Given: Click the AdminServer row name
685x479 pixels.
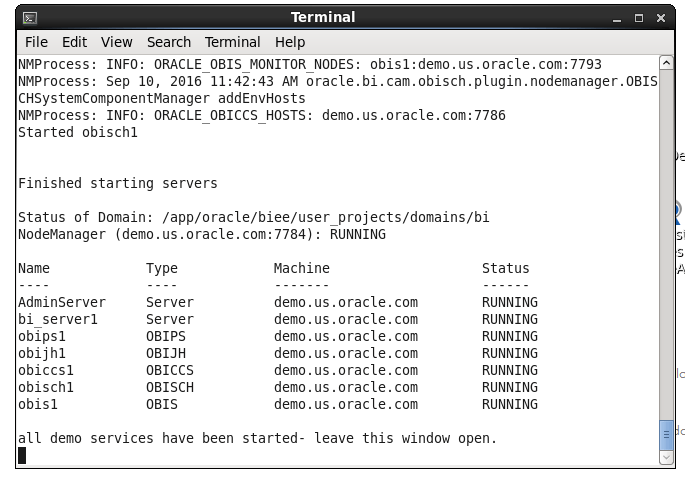Looking at the screenshot, I should click(62, 302).
